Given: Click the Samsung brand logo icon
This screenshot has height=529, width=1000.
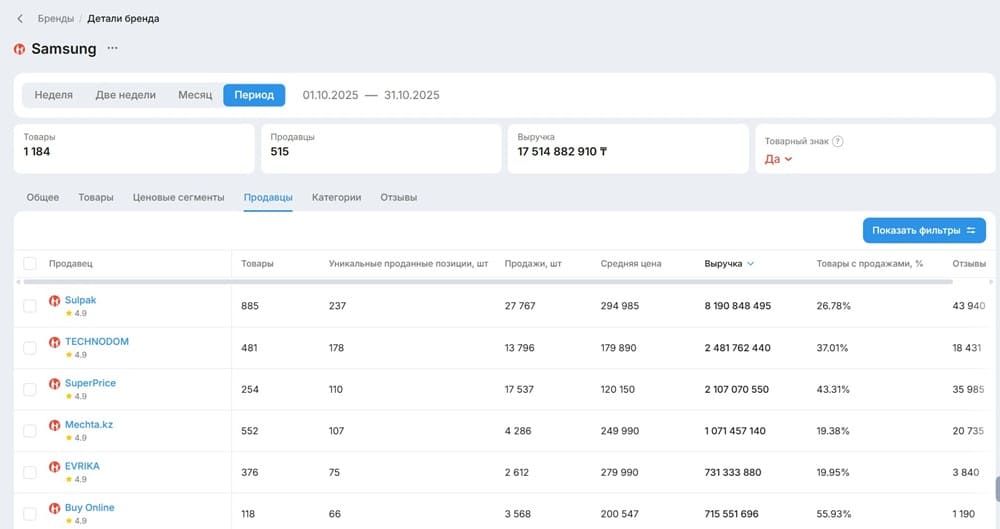Looking at the screenshot, I should pyautogui.click(x=20, y=49).
